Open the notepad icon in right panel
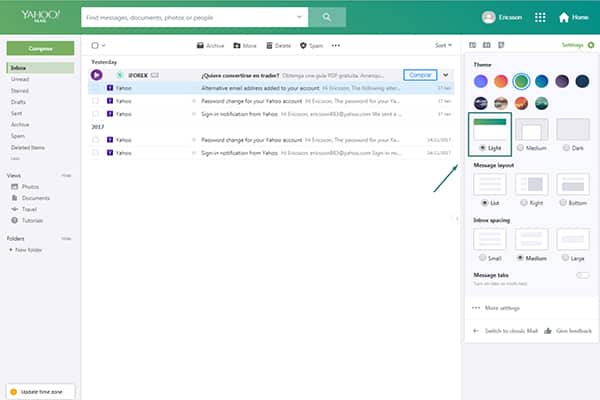The image size is (600, 400). click(501, 45)
